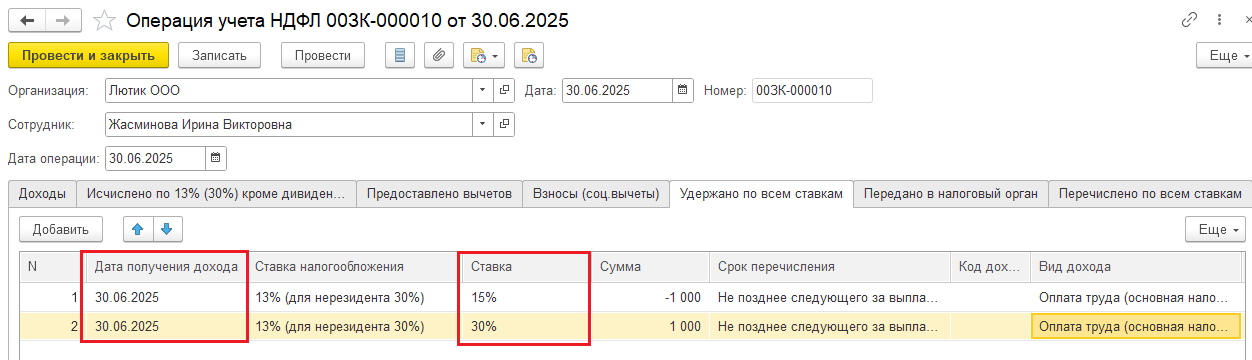
Task: Expand the Организация dropdown list
Action: (x=483, y=90)
